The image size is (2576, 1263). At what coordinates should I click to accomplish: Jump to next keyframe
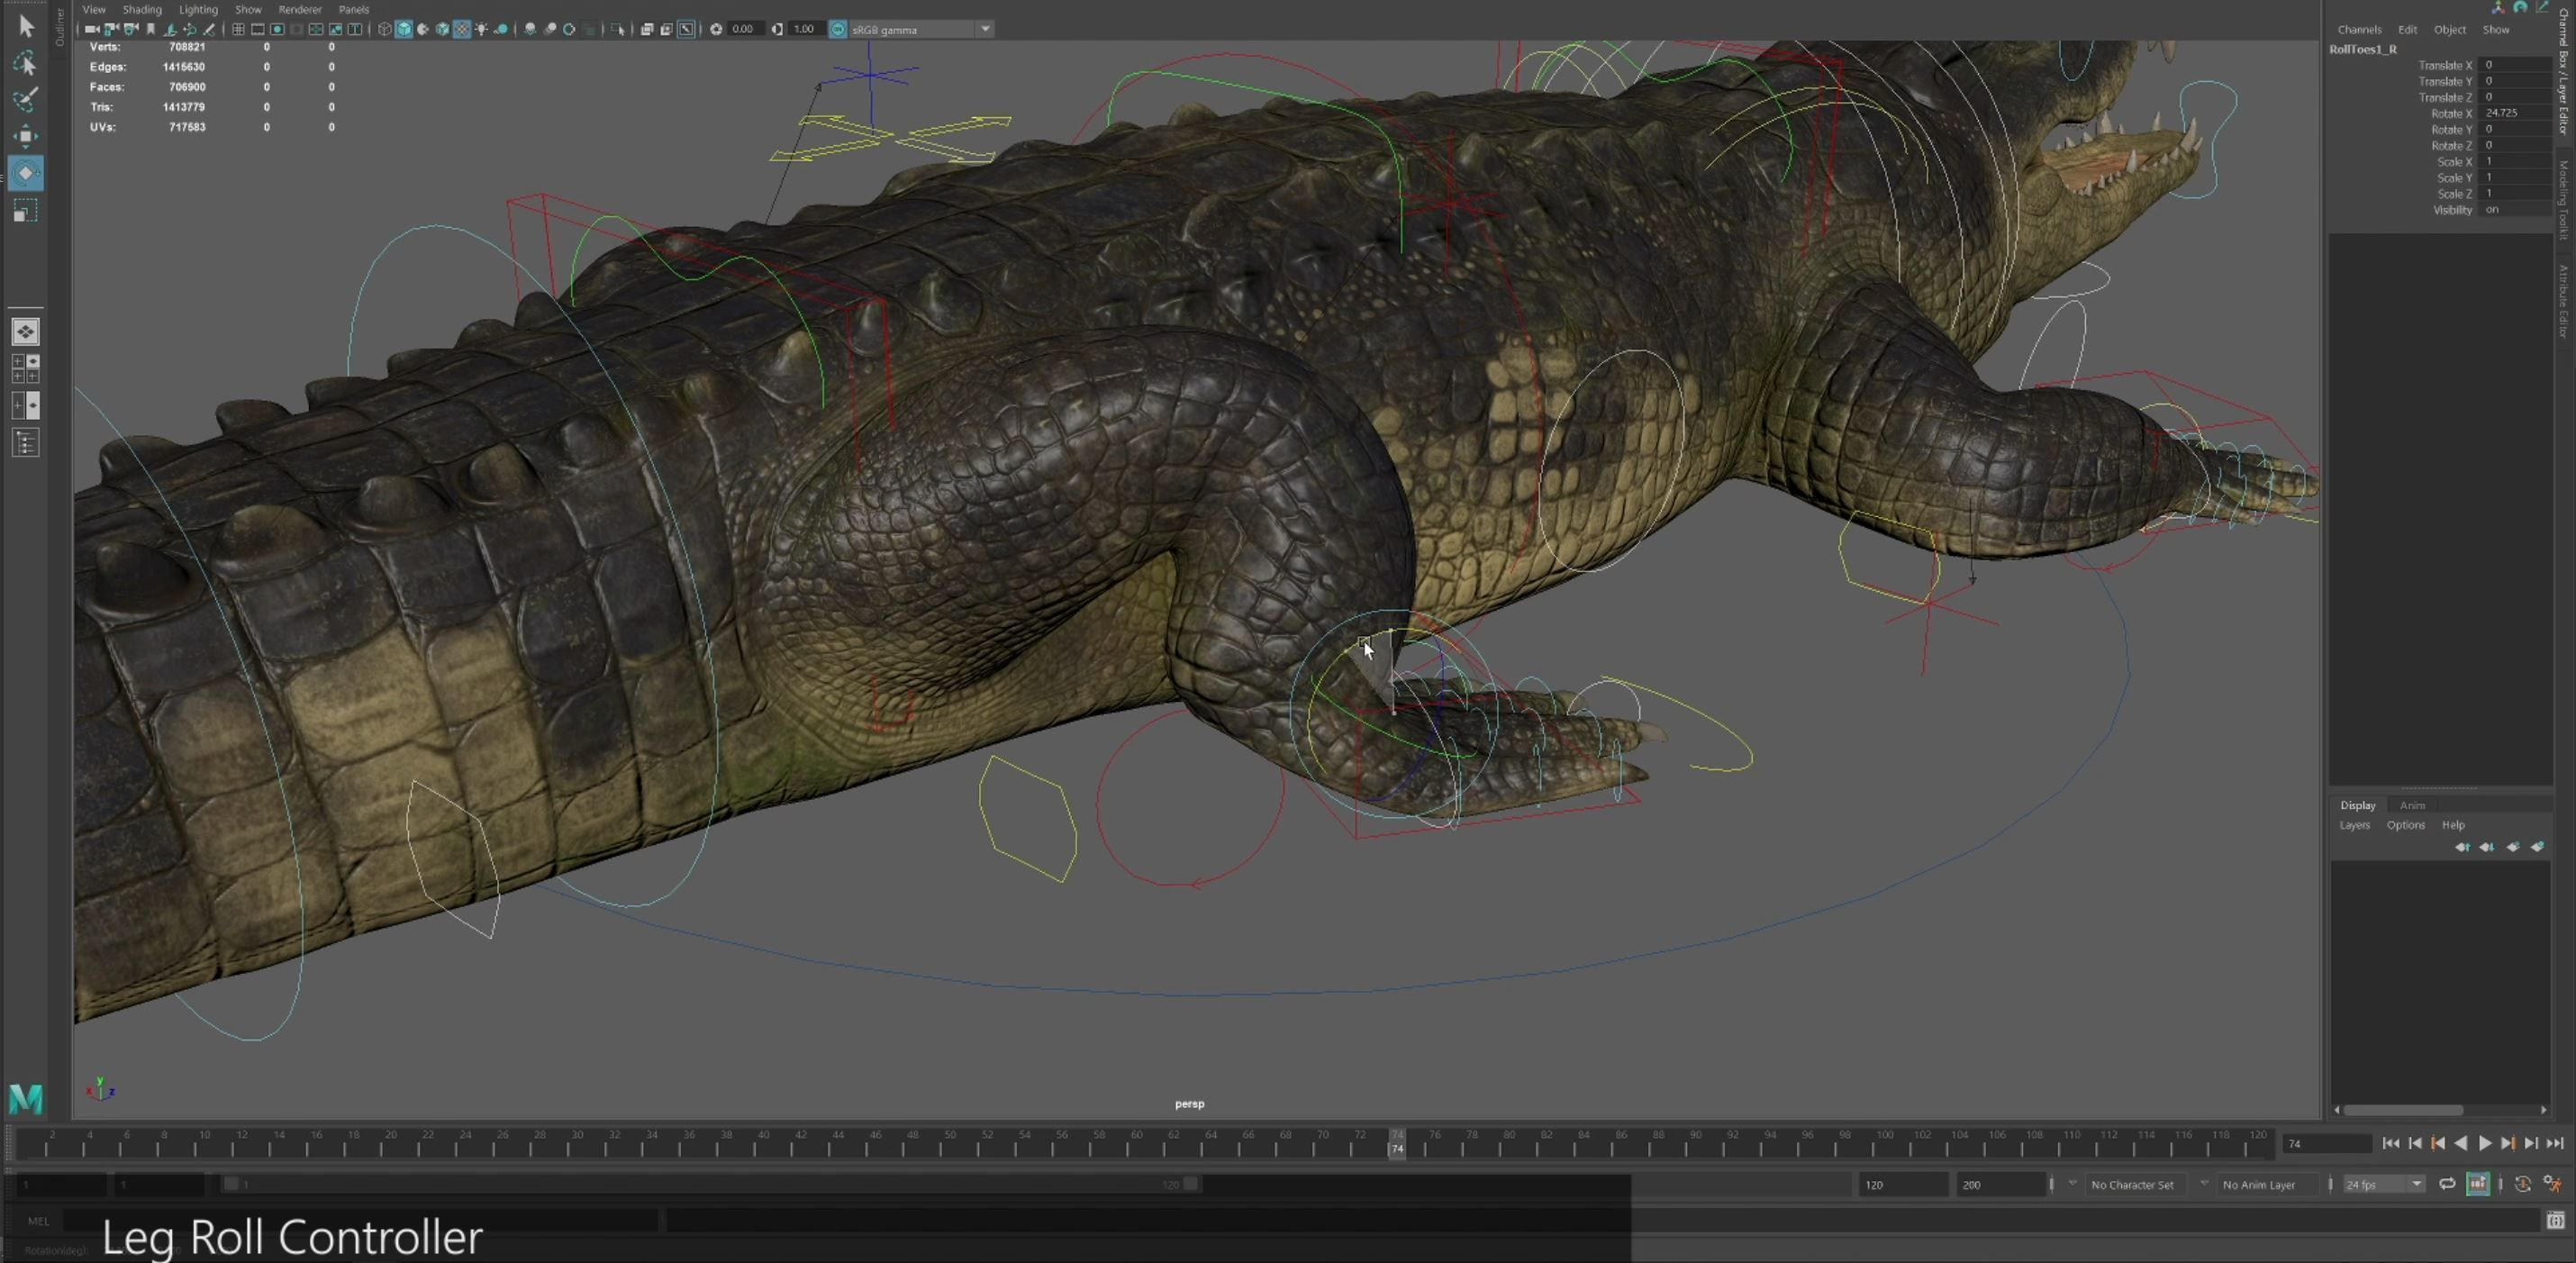coord(2509,1143)
